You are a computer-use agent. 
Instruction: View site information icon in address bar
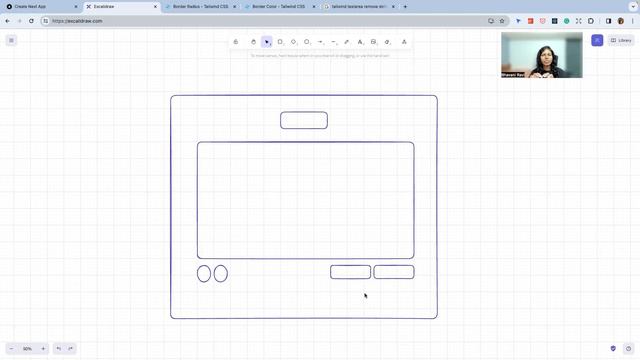click(46, 21)
